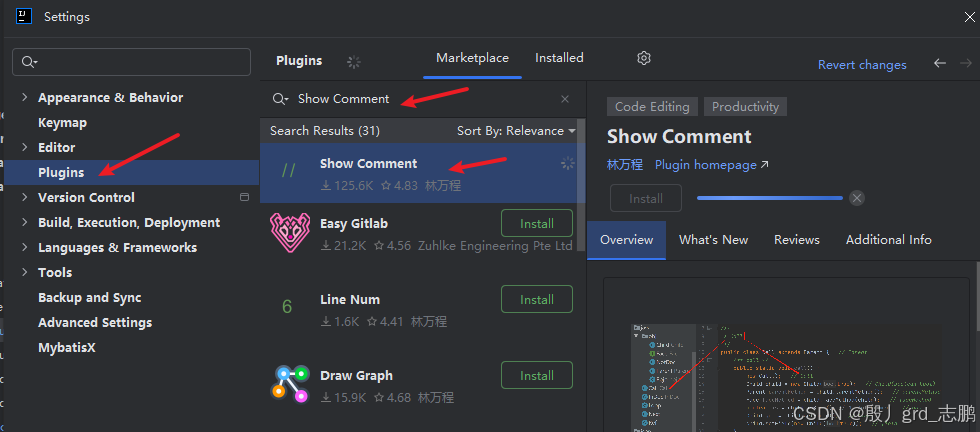Open the Additional Info tab

(x=889, y=240)
